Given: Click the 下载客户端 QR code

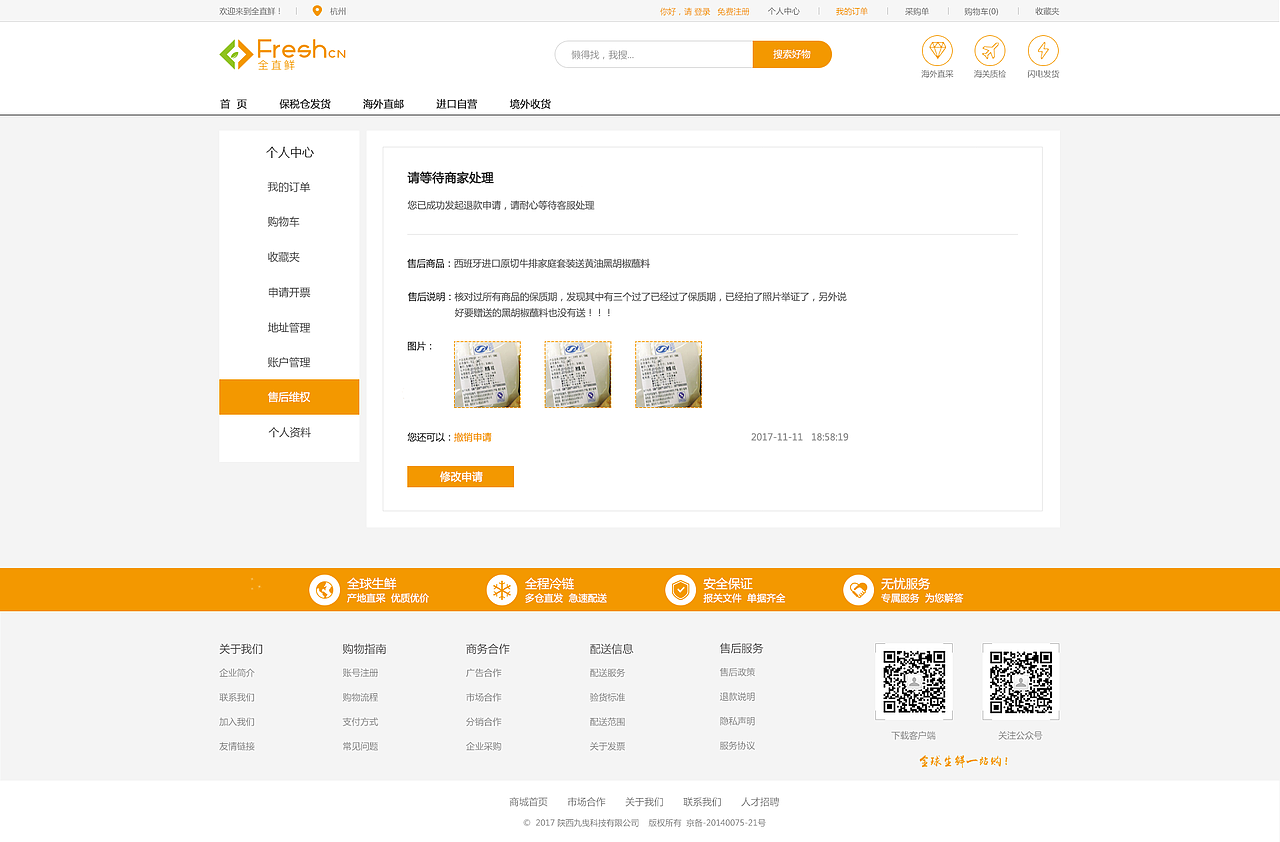Looking at the screenshot, I should point(913,681).
